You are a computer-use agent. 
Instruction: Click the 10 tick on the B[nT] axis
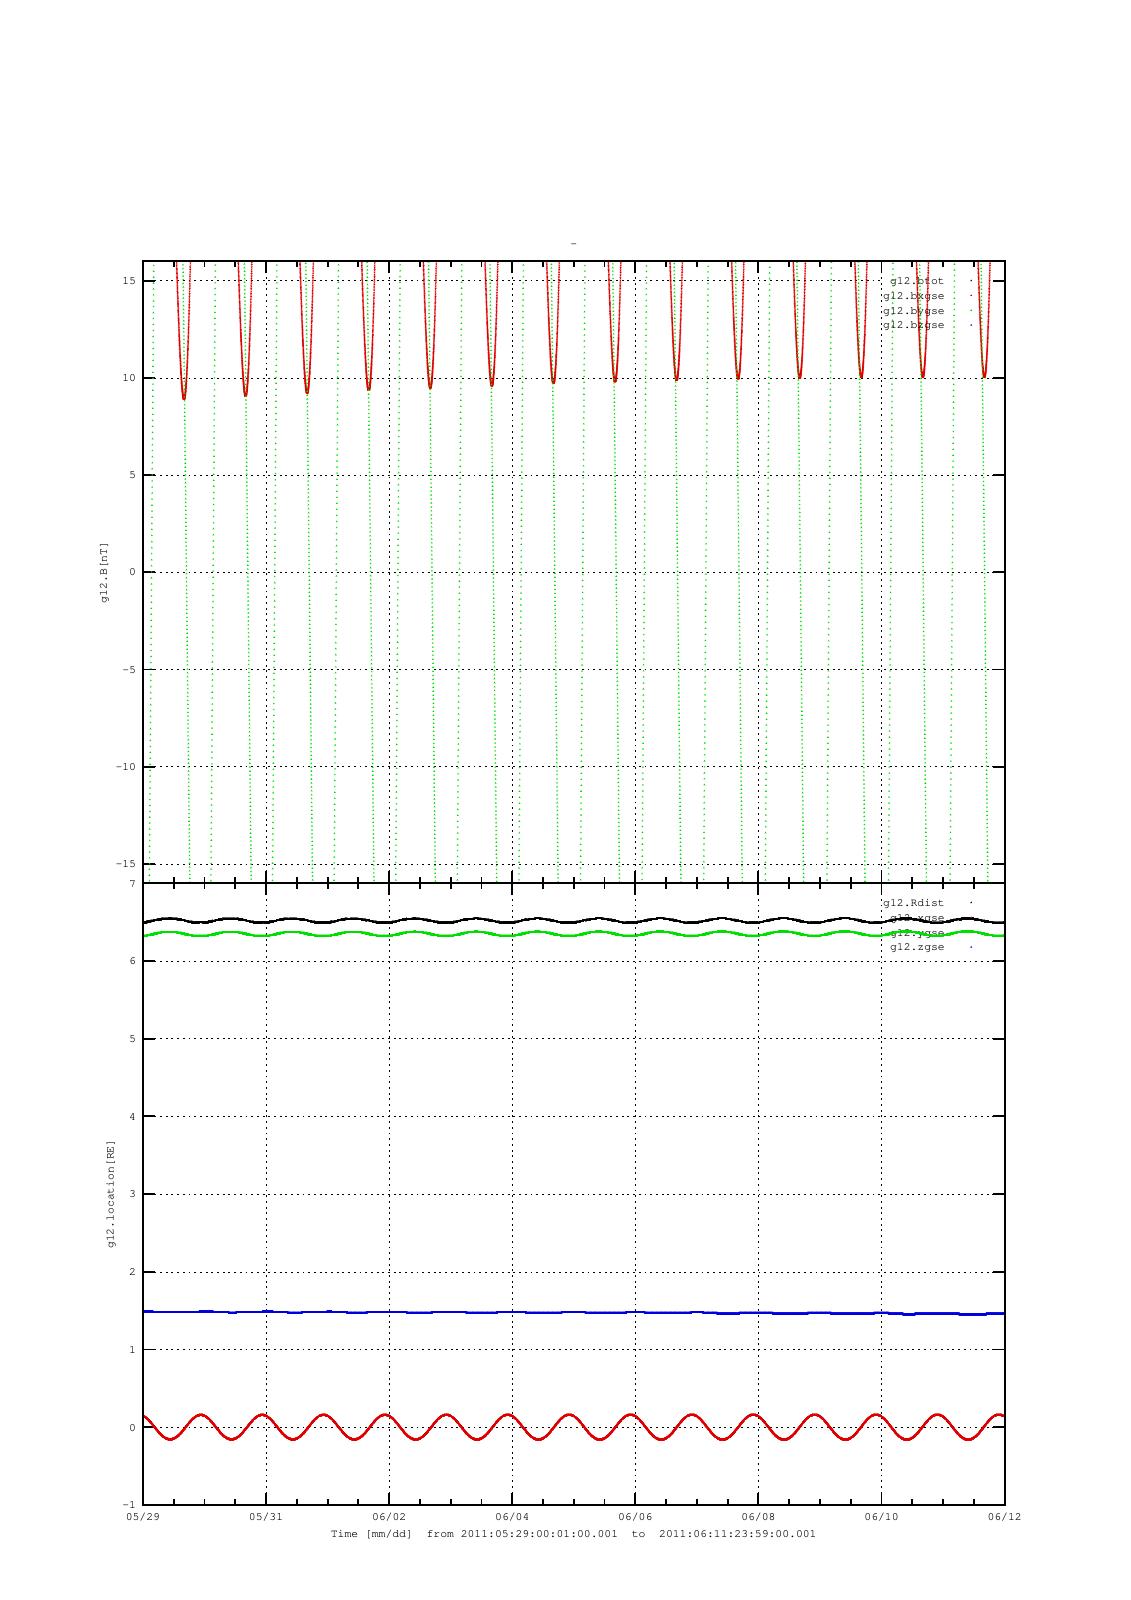130,378
